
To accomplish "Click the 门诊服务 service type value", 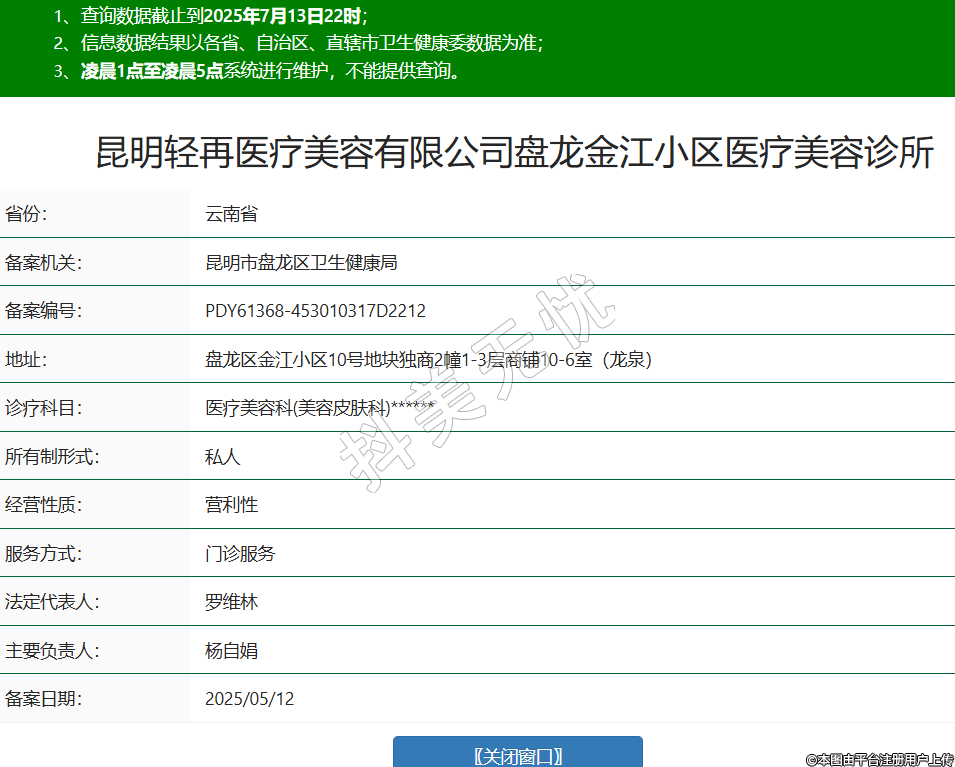I will [240, 554].
